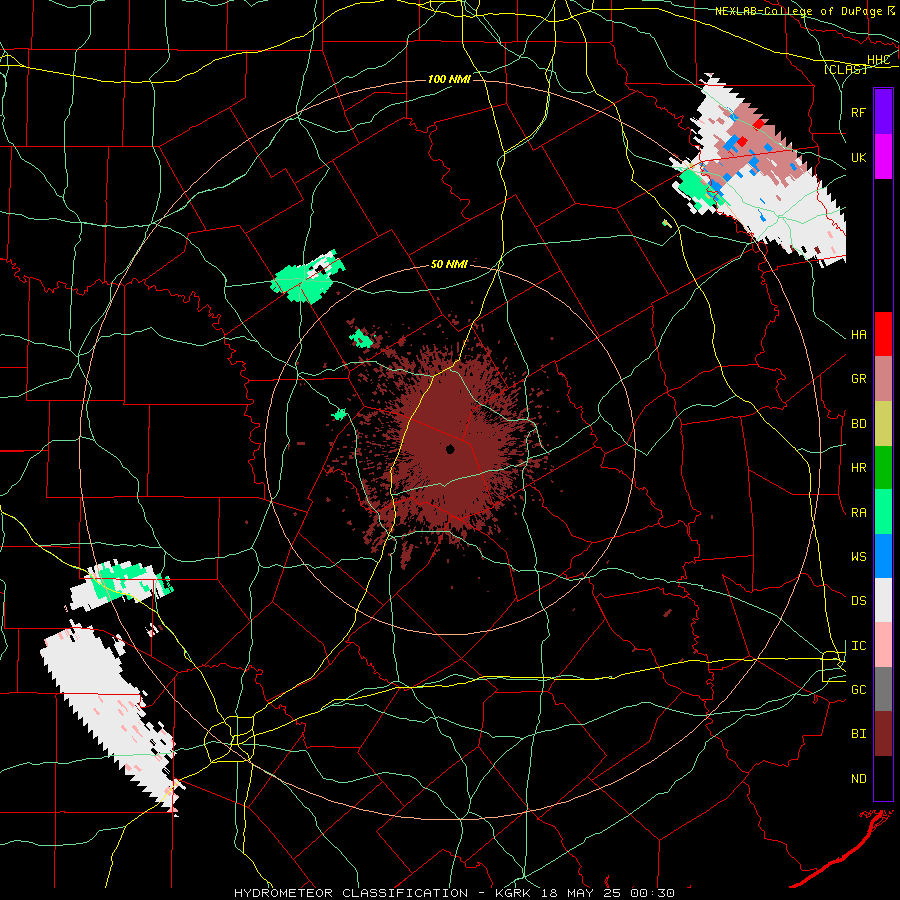This screenshot has width=900, height=900.
Task: Click the dark red BI legend swatch
Action: click(x=883, y=734)
